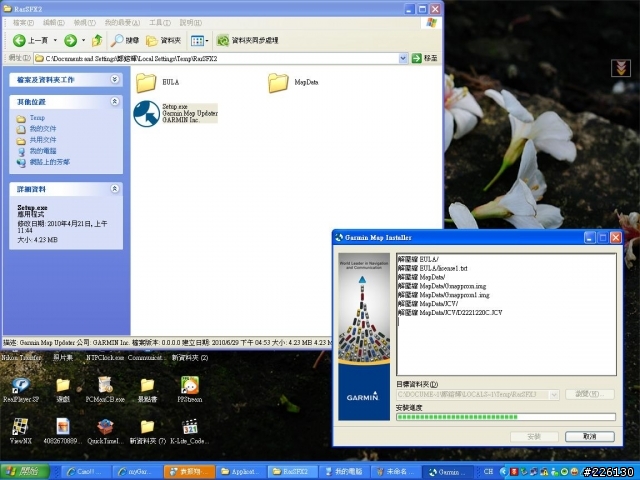The width and height of the screenshot is (640, 480).
Task: Open the 搜尋 search pane
Action: (125, 40)
